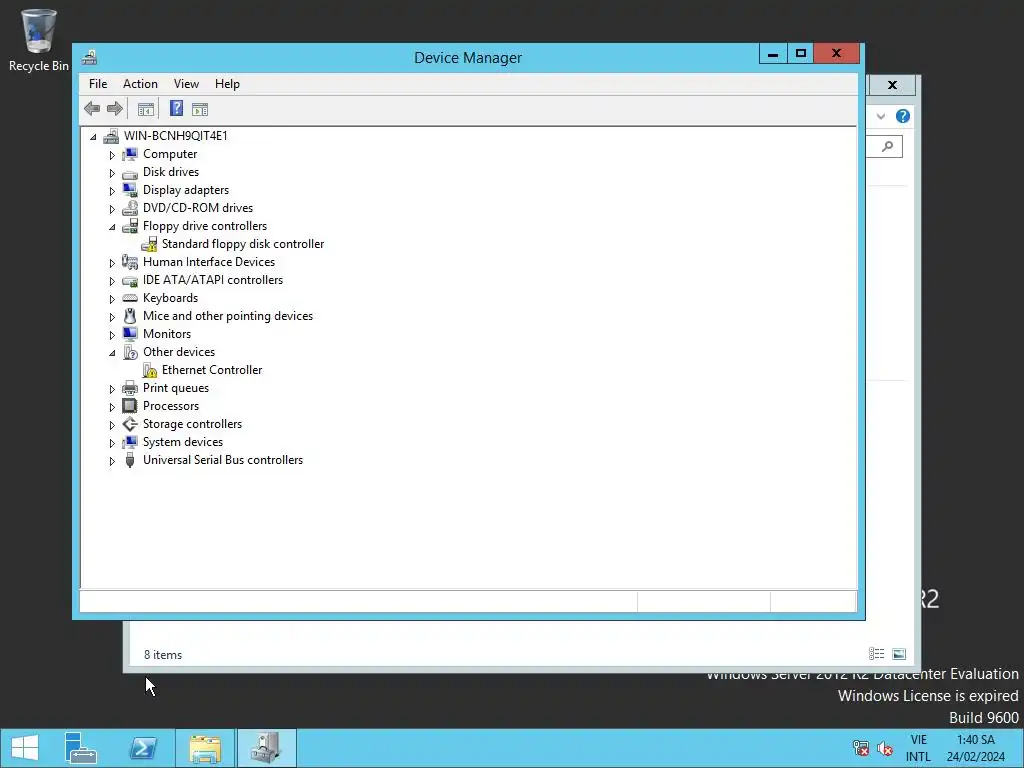Click Show/Hide Console Tree toolbar icon
The image size is (1024, 768).
tap(146, 109)
